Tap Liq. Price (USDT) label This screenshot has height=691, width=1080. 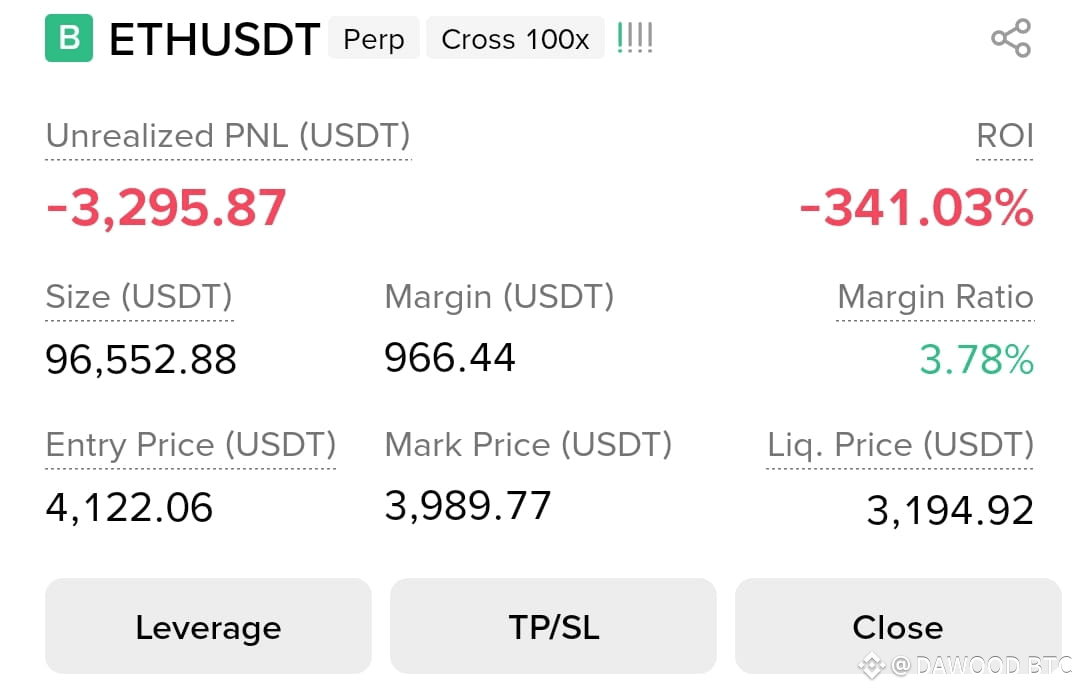(900, 445)
